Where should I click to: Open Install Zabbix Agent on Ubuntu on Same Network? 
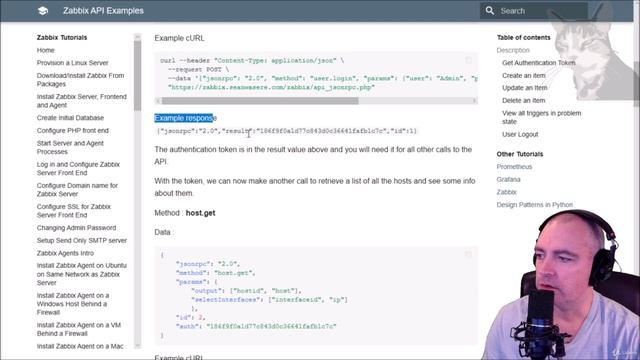tap(82, 274)
